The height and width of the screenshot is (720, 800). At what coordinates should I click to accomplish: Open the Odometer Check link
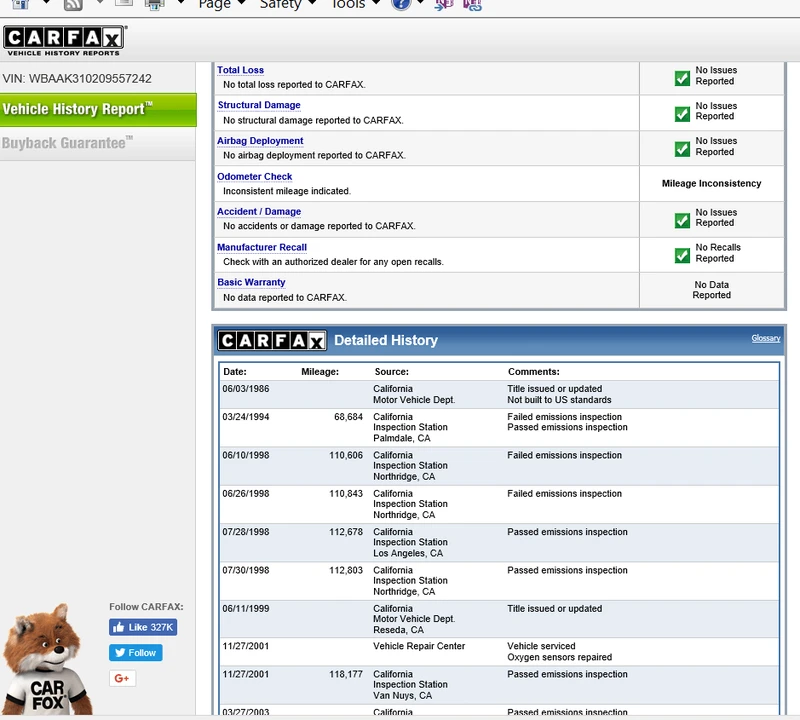click(x=255, y=177)
